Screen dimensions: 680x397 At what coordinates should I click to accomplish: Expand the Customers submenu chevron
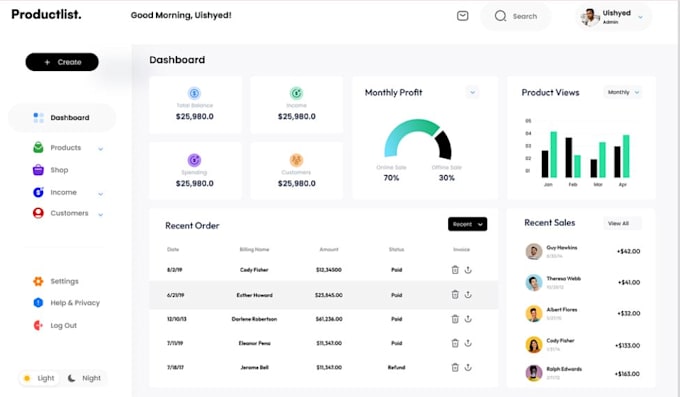click(x=101, y=214)
